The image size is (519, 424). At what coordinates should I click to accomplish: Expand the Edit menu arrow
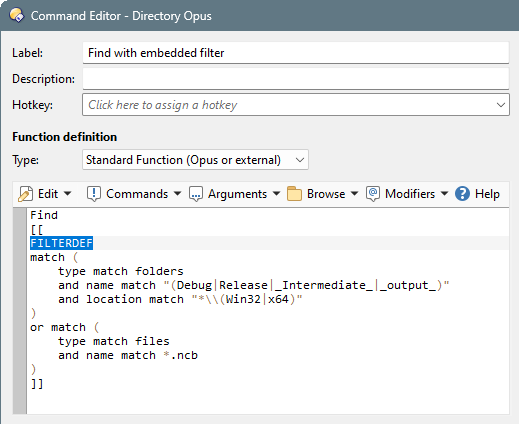tap(67, 193)
